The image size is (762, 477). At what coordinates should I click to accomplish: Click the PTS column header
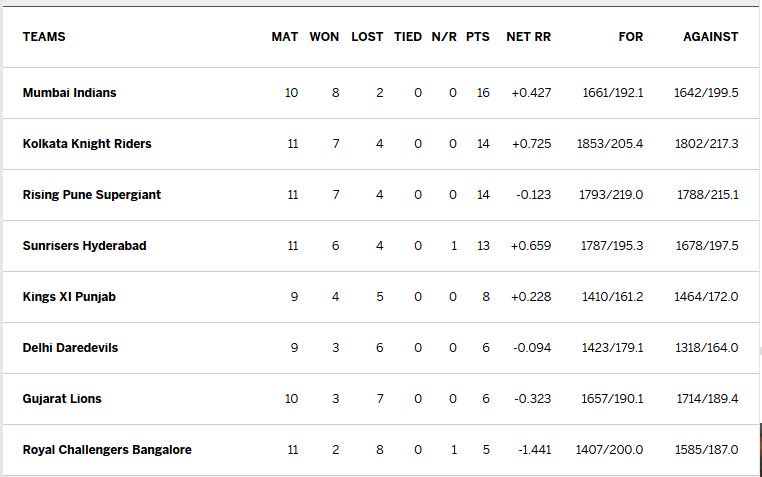tap(478, 37)
